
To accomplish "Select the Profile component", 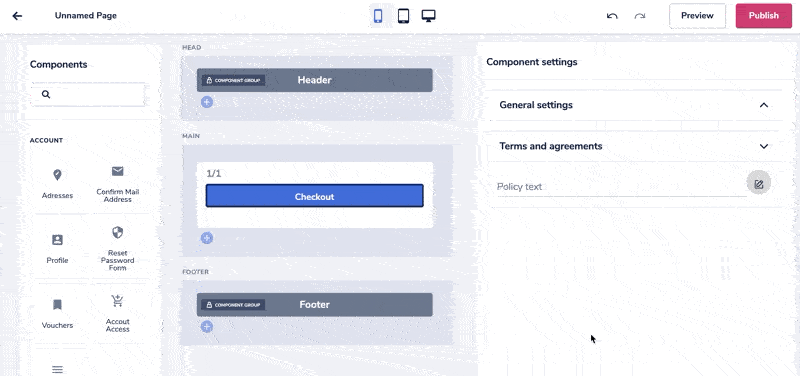I will [57, 249].
